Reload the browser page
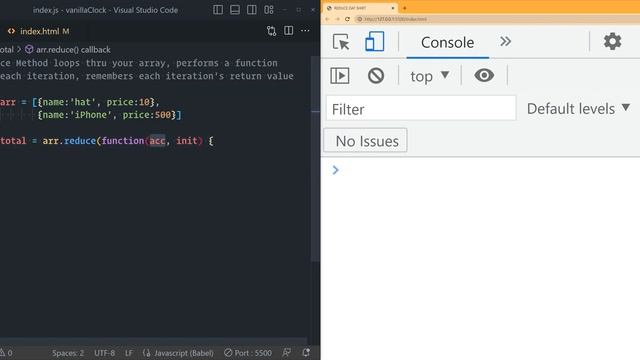 point(347,19)
